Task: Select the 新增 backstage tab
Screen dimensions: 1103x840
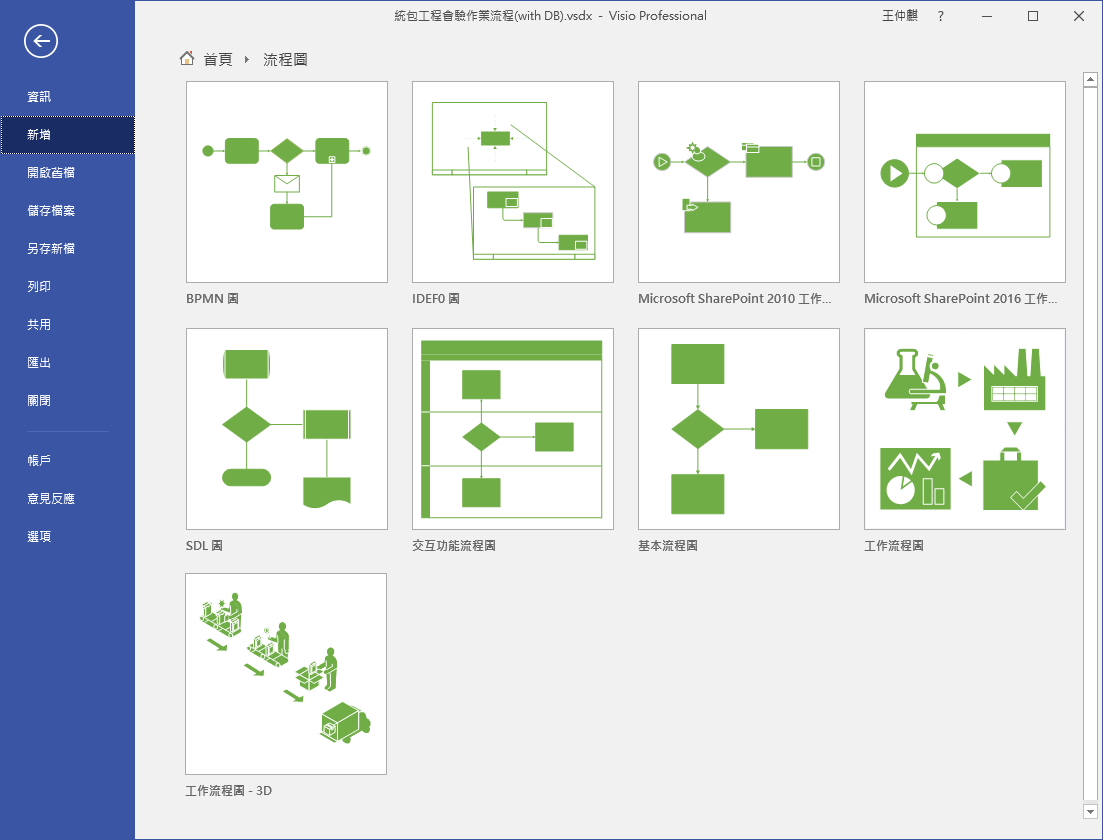Action: click(x=68, y=134)
